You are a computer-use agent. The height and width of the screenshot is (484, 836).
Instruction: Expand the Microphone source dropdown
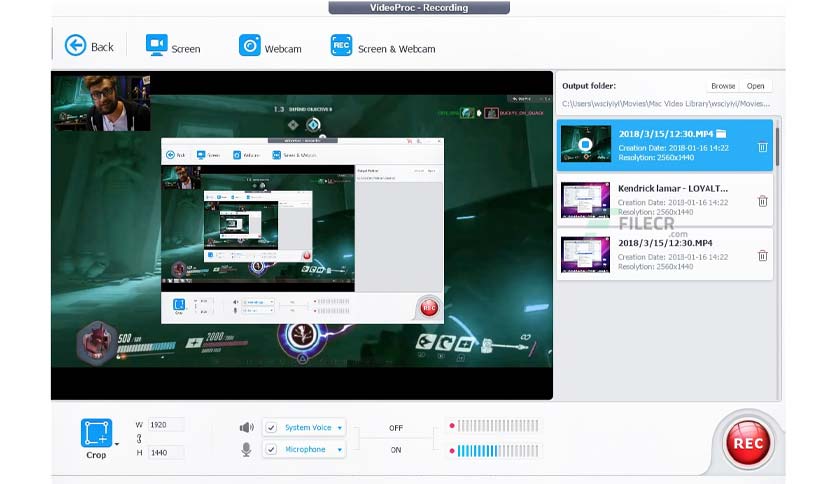click(x=339, y=450)
